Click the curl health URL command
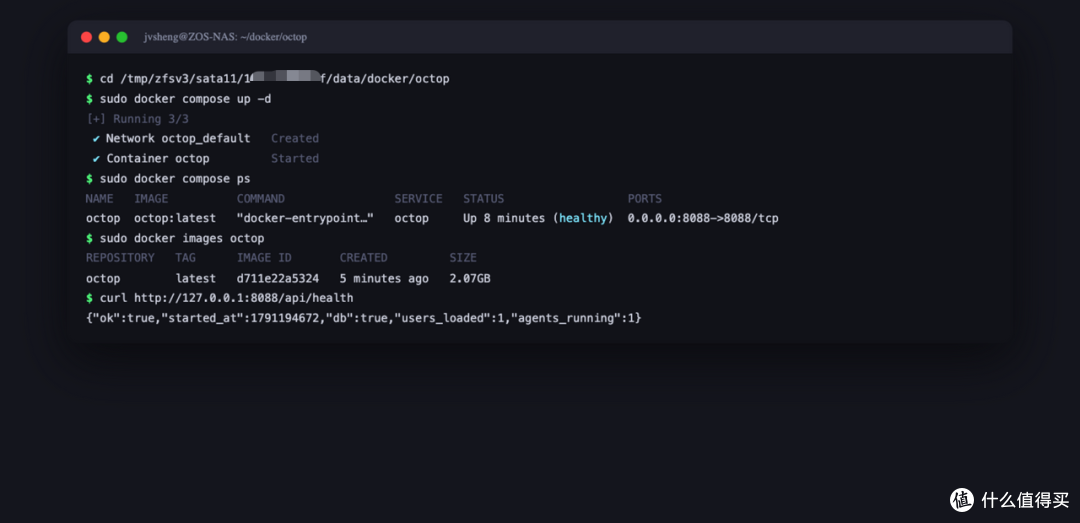1080x523 pixels. pos(227,298)
